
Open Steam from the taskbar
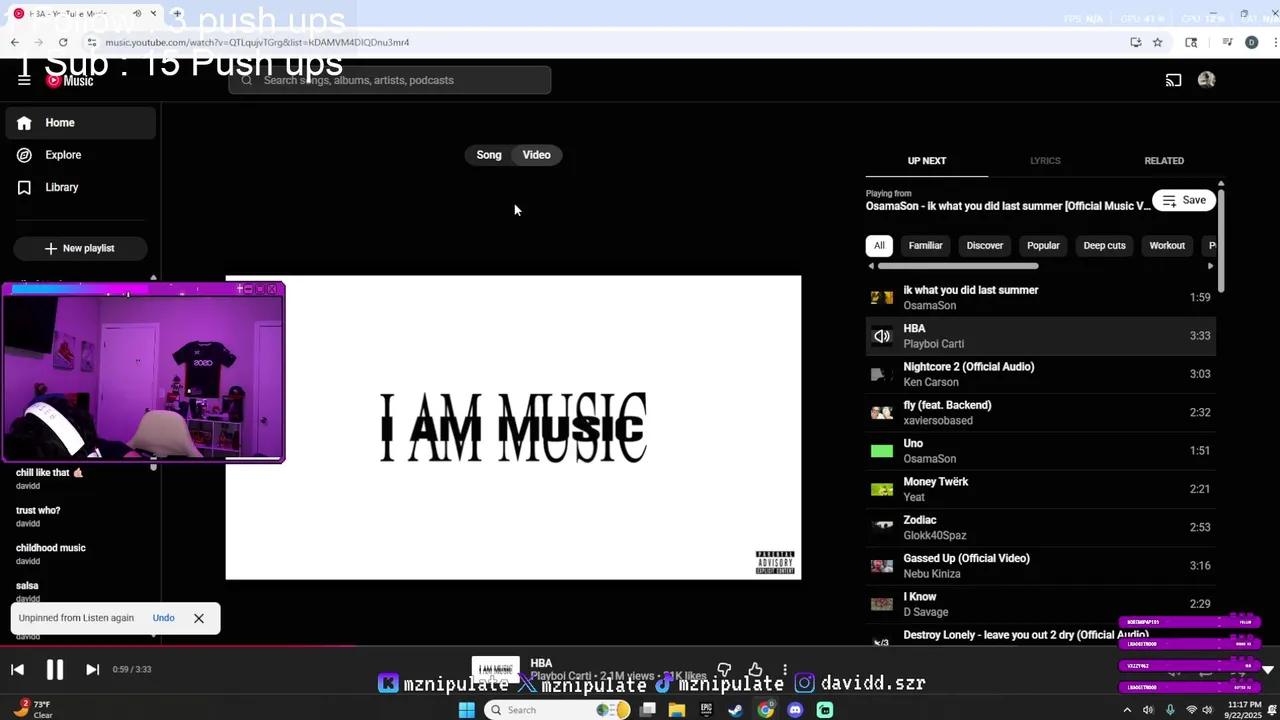(x=735, y=710)
